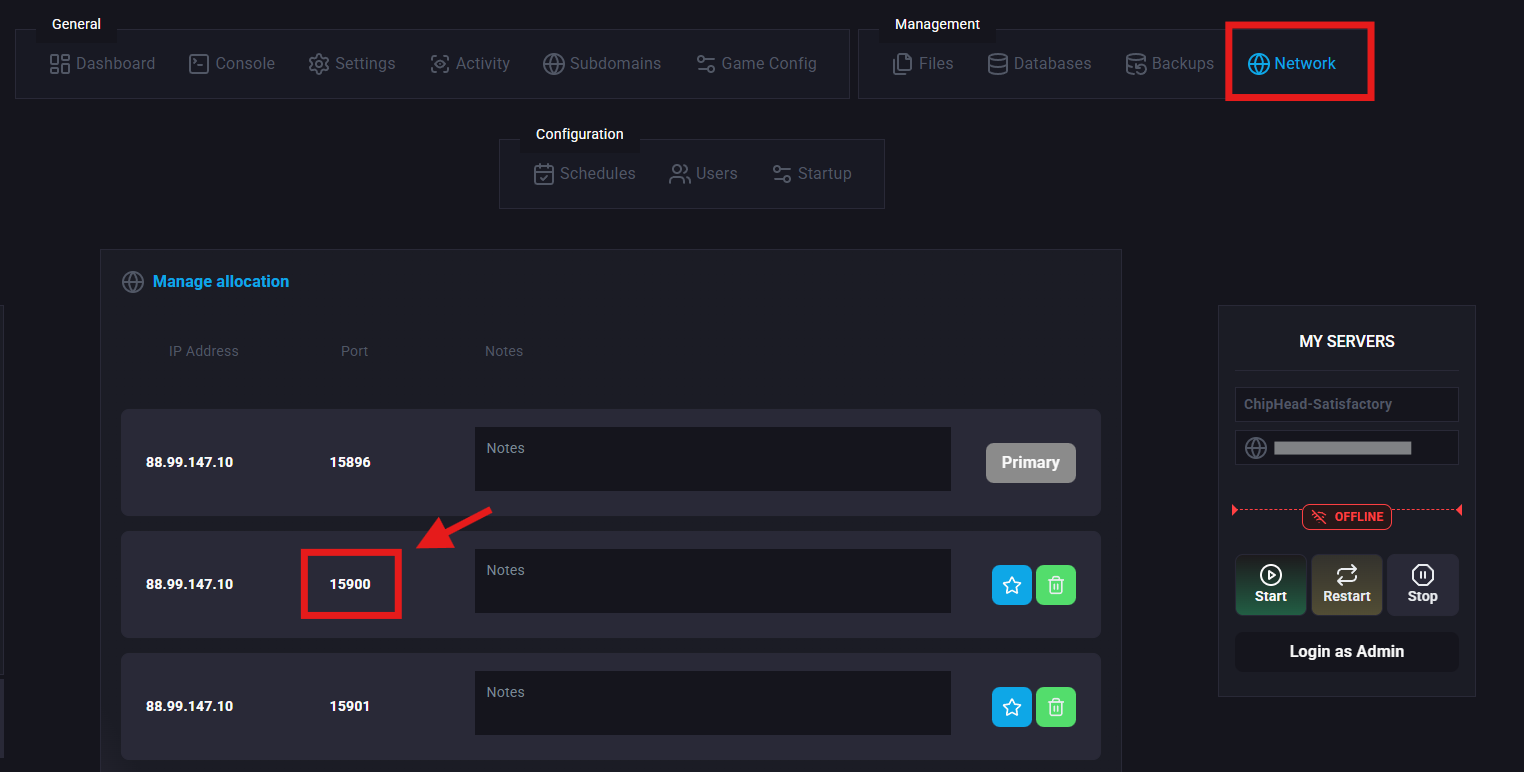This screenshot has height=772, width=1524.
Task: Start the server
Action: click(x=1271, y=585)
